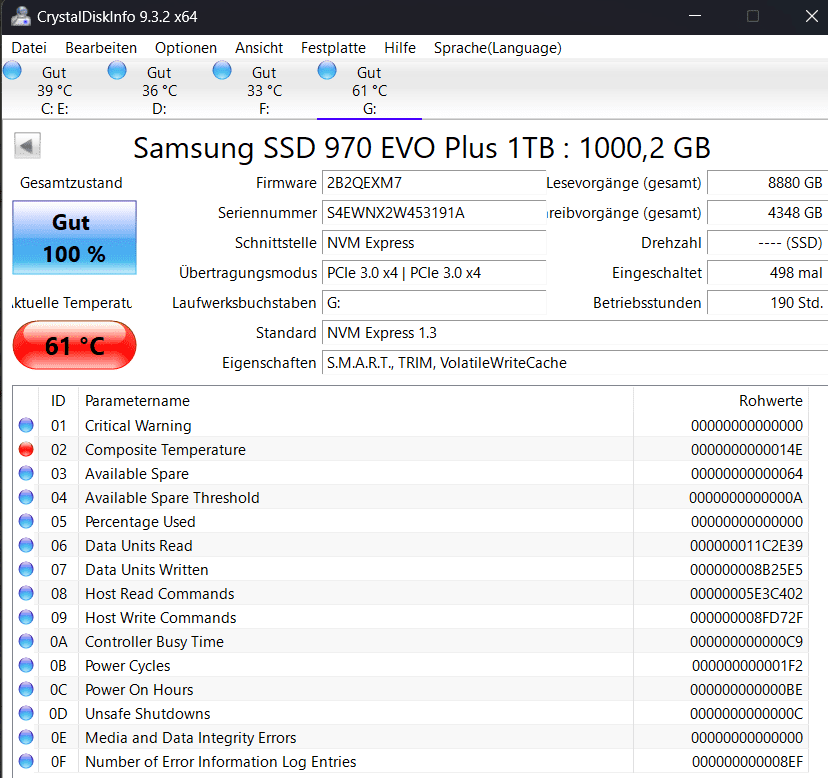Click raw value 000000000000C9
828x778 pixels.
[746, 642]
